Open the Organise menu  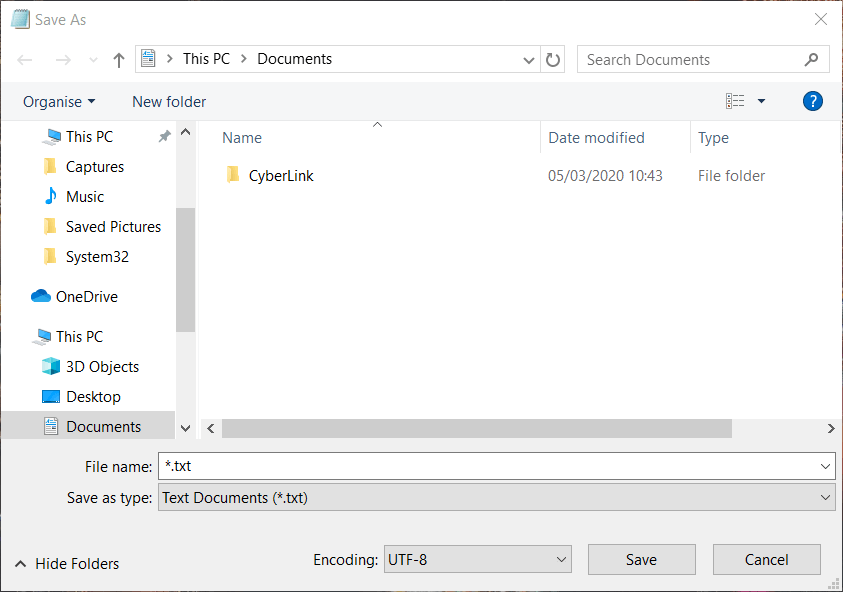(x=59, y=102)
